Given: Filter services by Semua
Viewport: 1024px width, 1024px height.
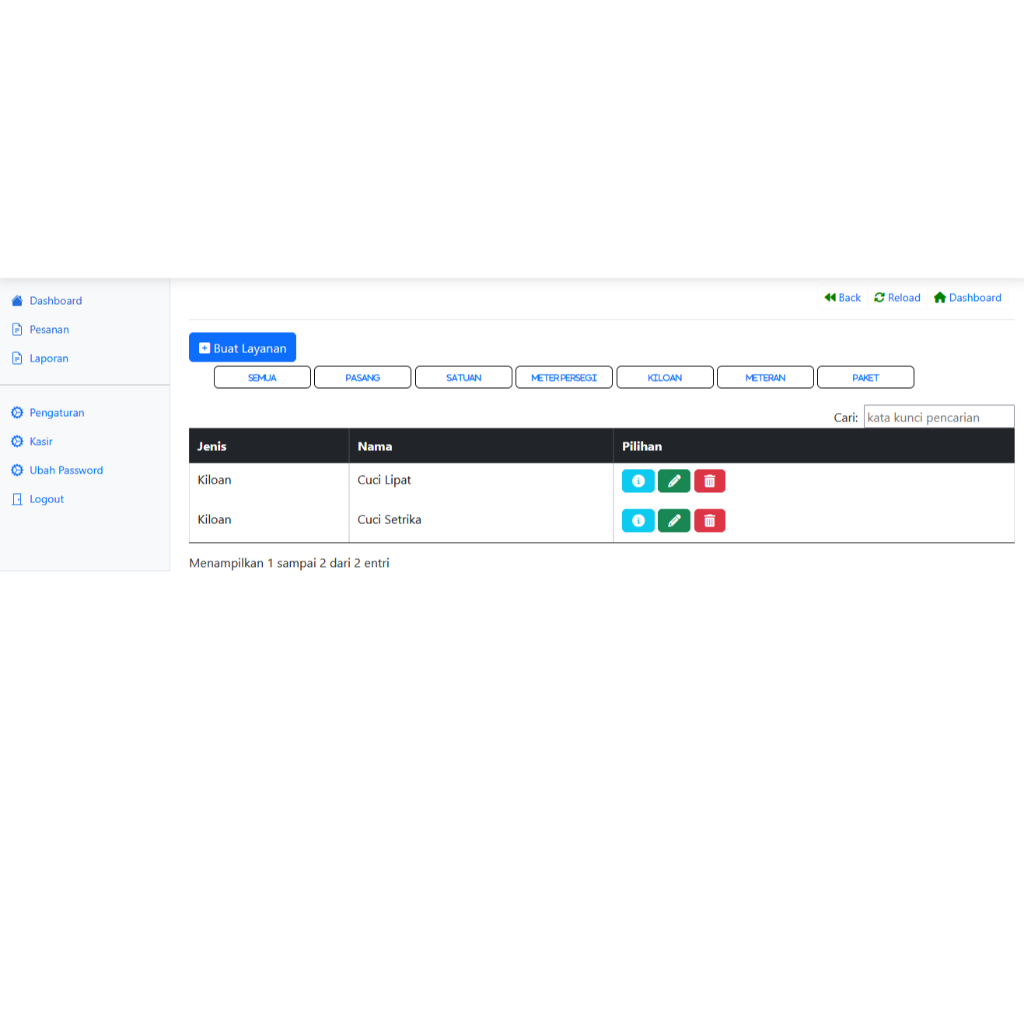Looking at the screenshot, I should (263, 377).
